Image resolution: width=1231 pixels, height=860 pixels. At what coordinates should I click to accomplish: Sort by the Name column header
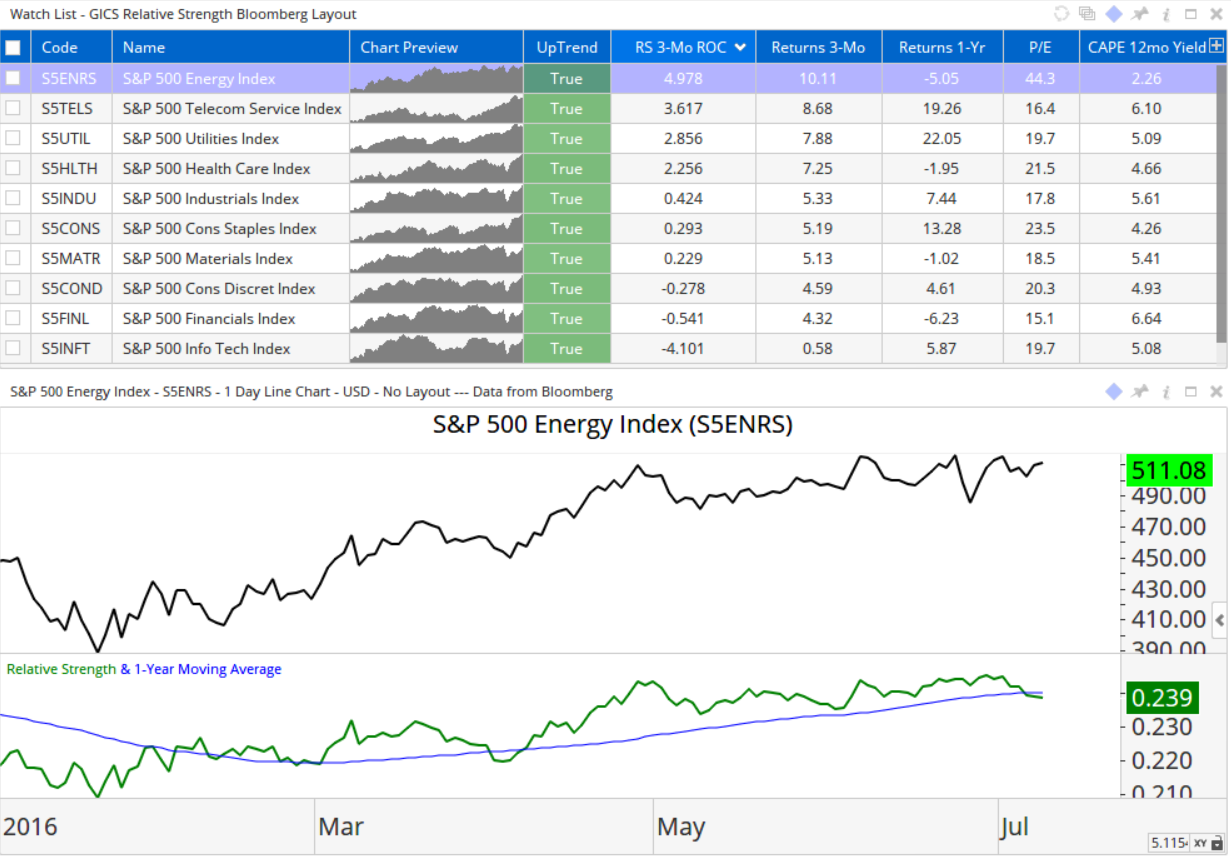coord(231,47)
